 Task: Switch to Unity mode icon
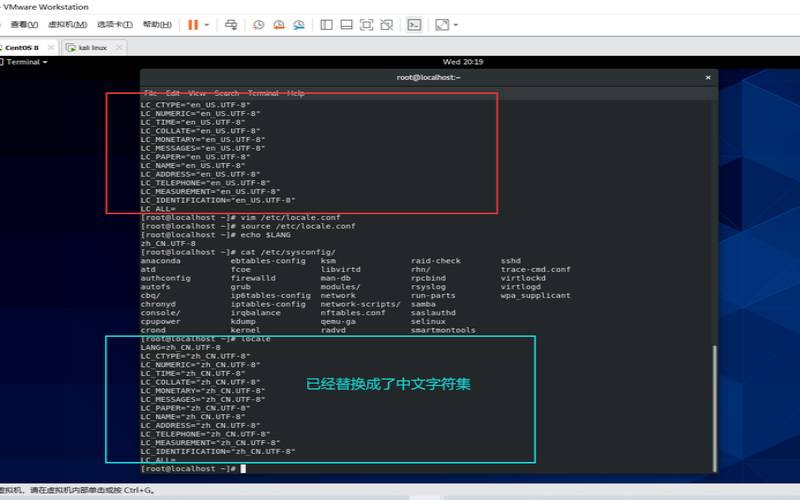(x=387, y=24)
